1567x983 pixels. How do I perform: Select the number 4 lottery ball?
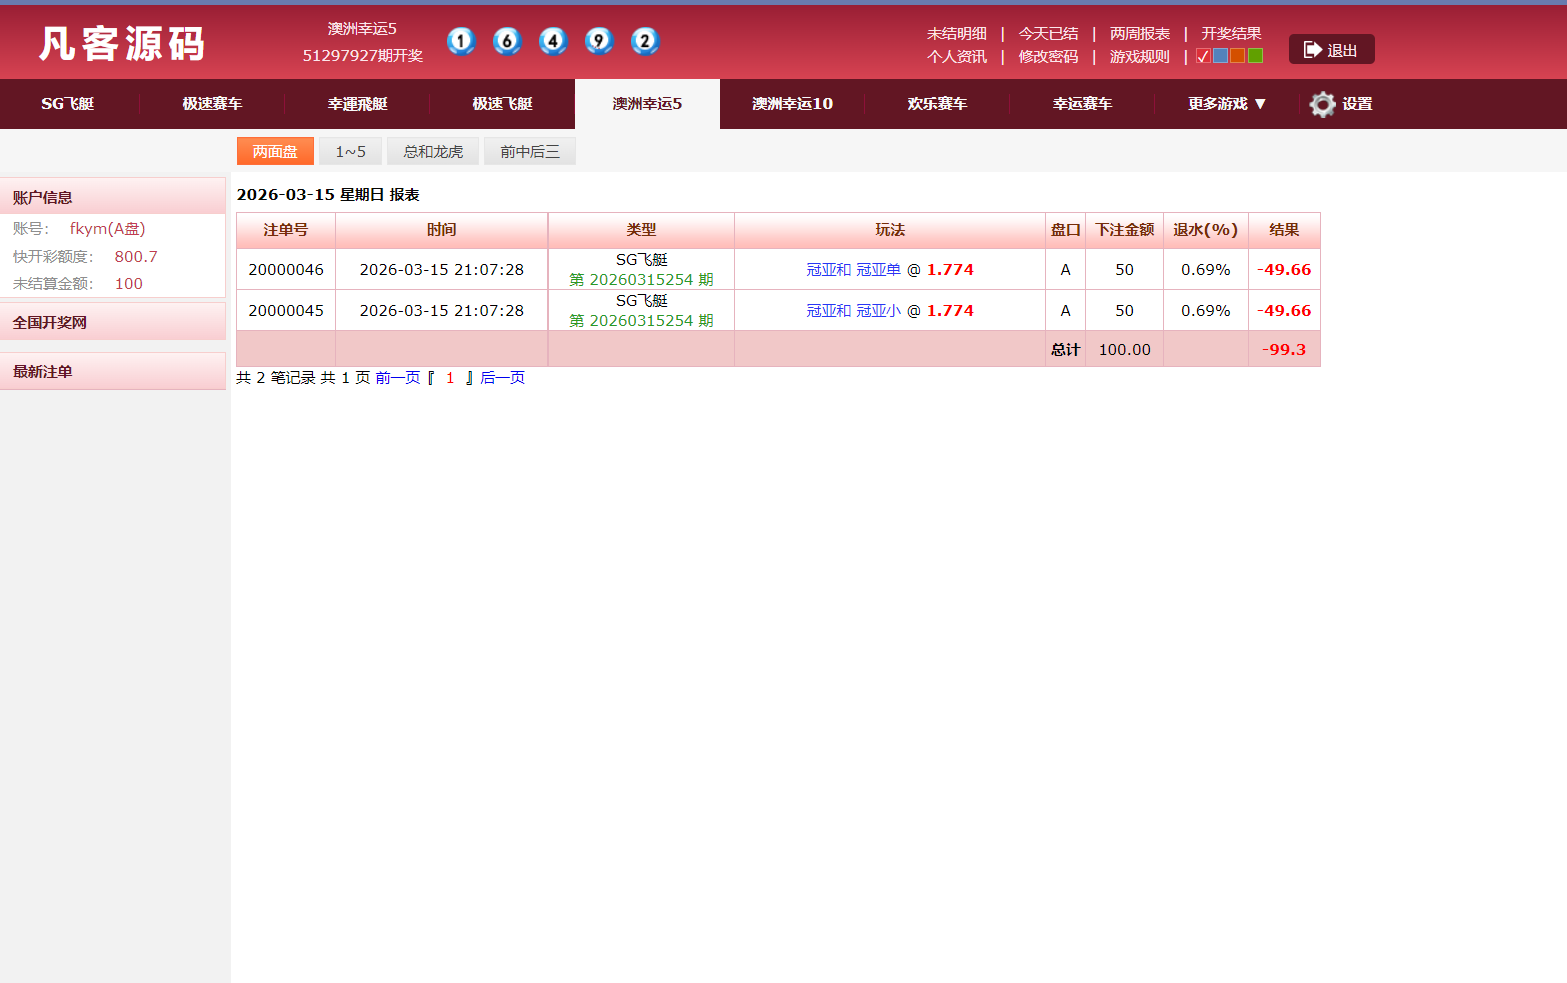553,41
